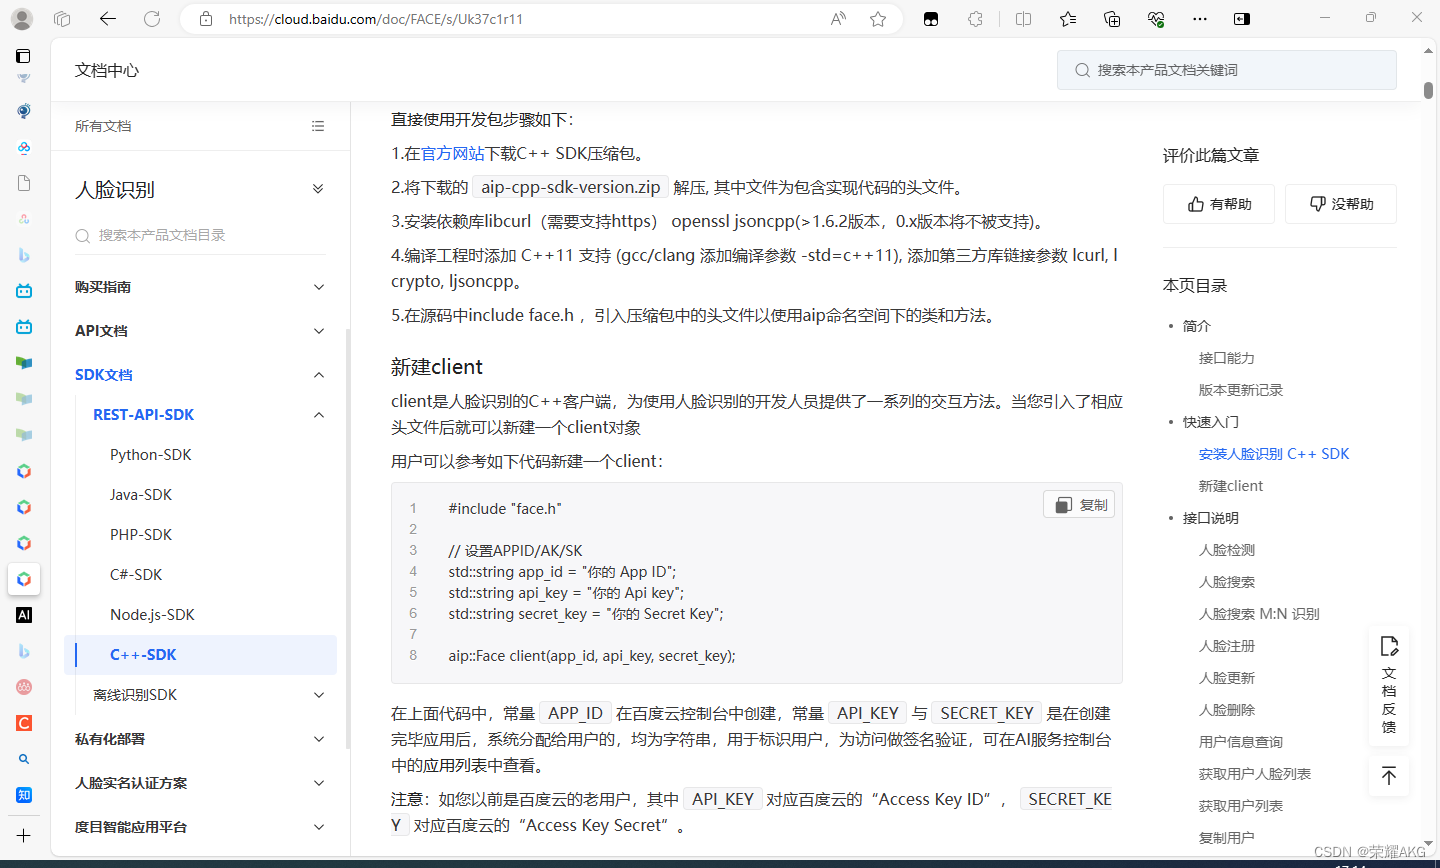Click magnifier in top document search

(x=1082, y=70)
